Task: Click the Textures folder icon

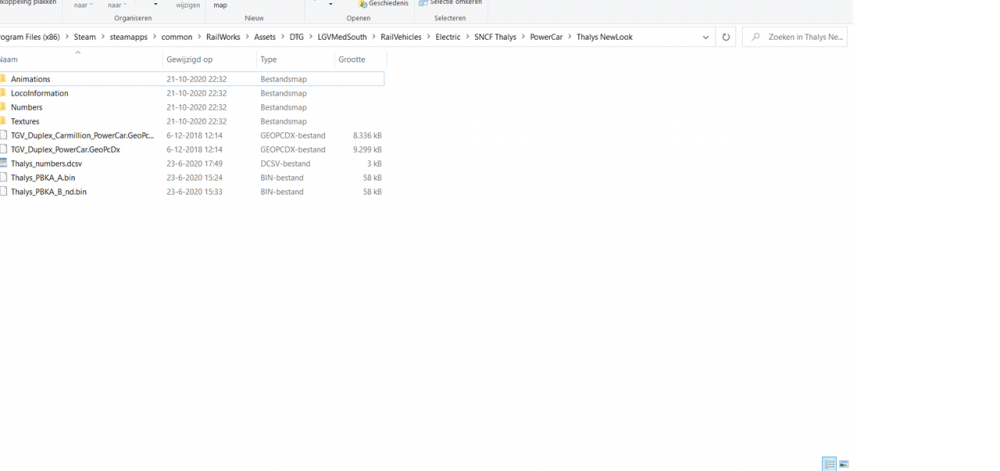Action: (4, 121)
